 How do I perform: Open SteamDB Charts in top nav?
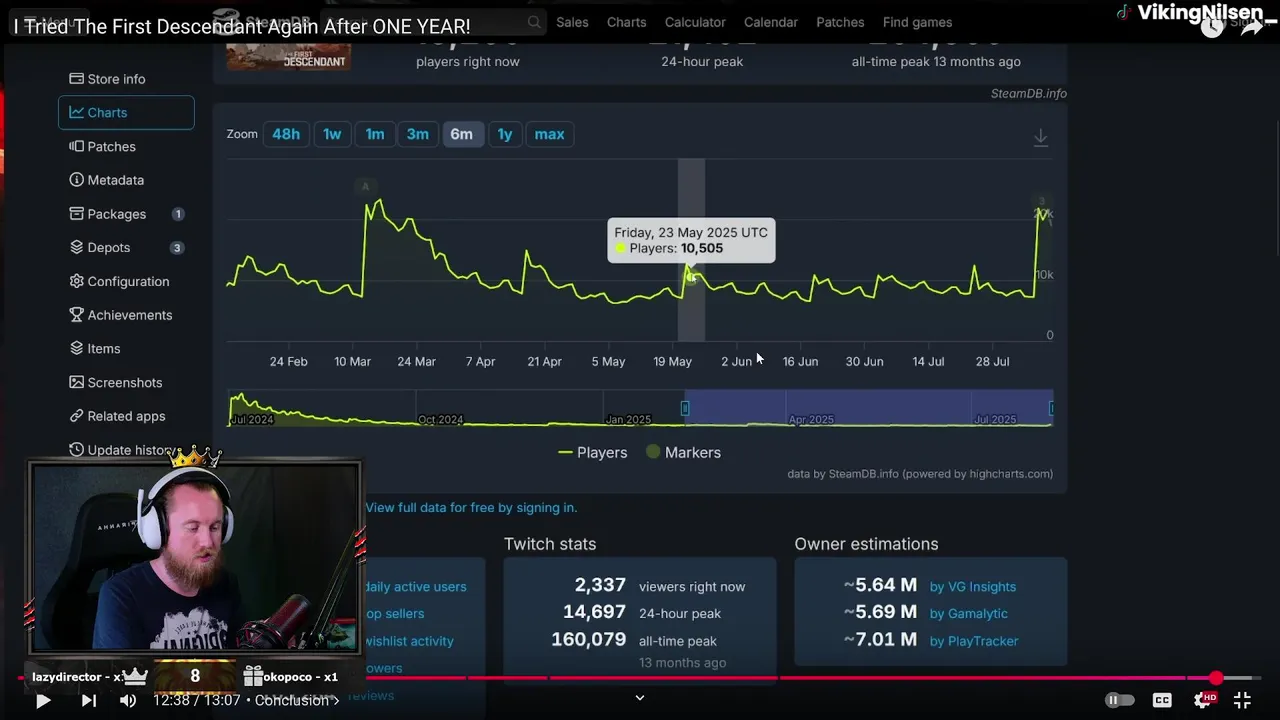click(626, 22)
